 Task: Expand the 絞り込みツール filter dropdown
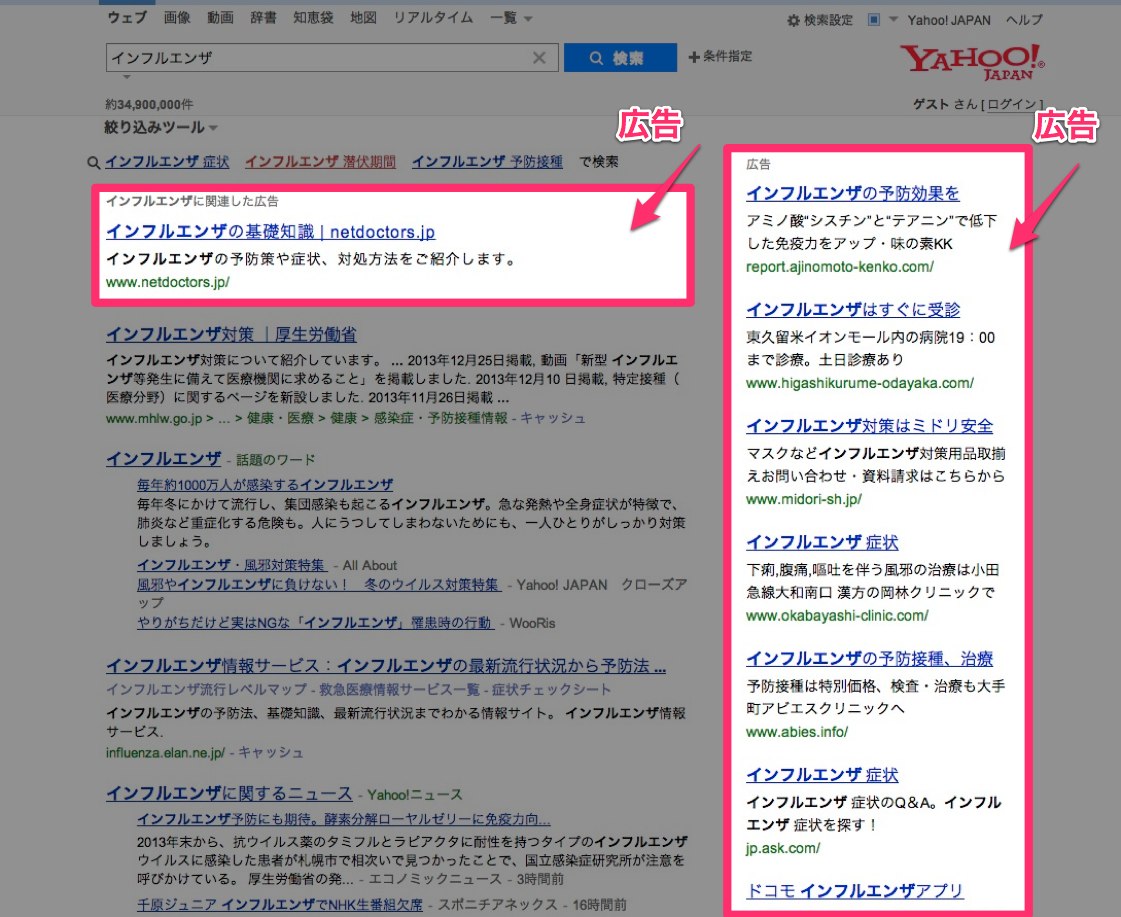coord(161,128)
